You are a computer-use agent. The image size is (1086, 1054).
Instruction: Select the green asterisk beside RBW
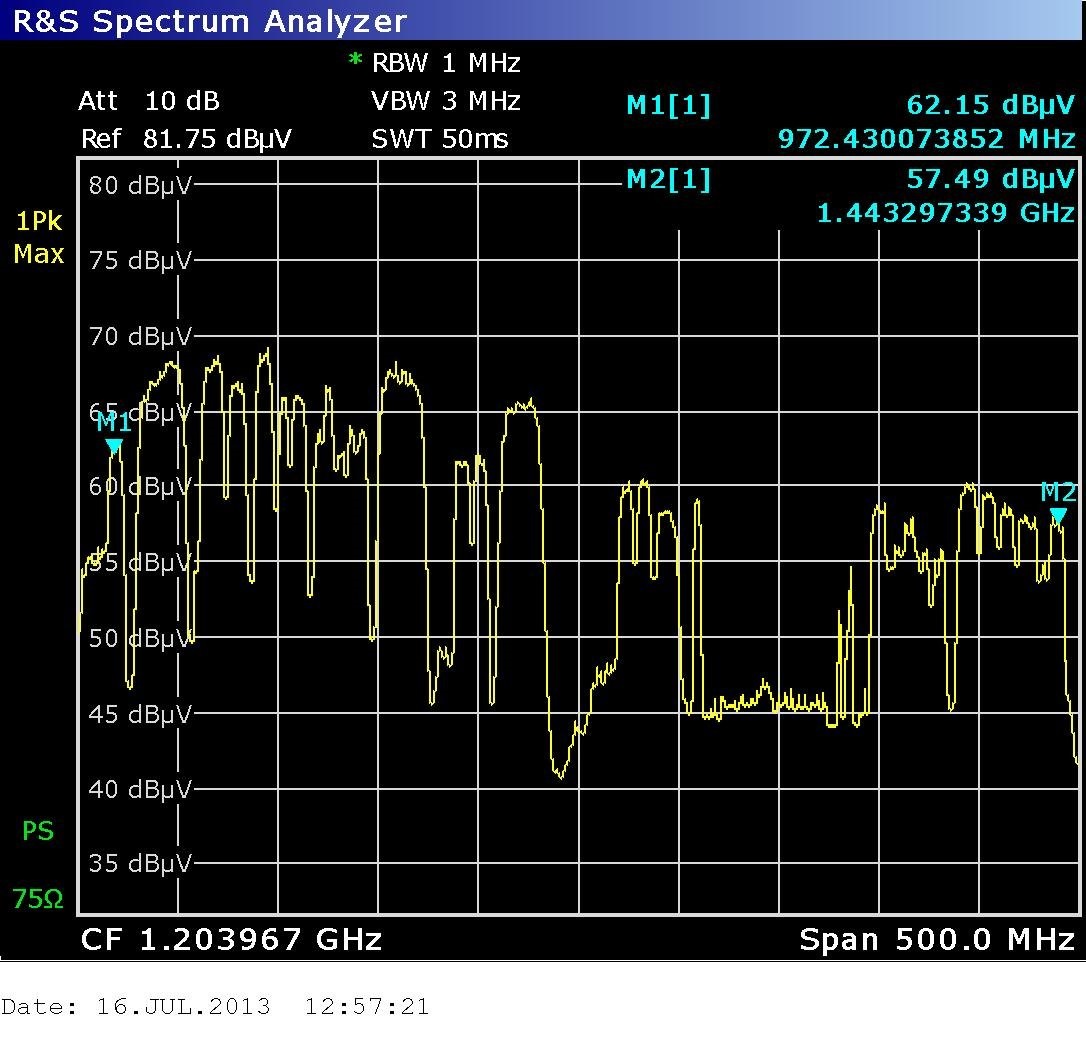[x=354, y=62]
